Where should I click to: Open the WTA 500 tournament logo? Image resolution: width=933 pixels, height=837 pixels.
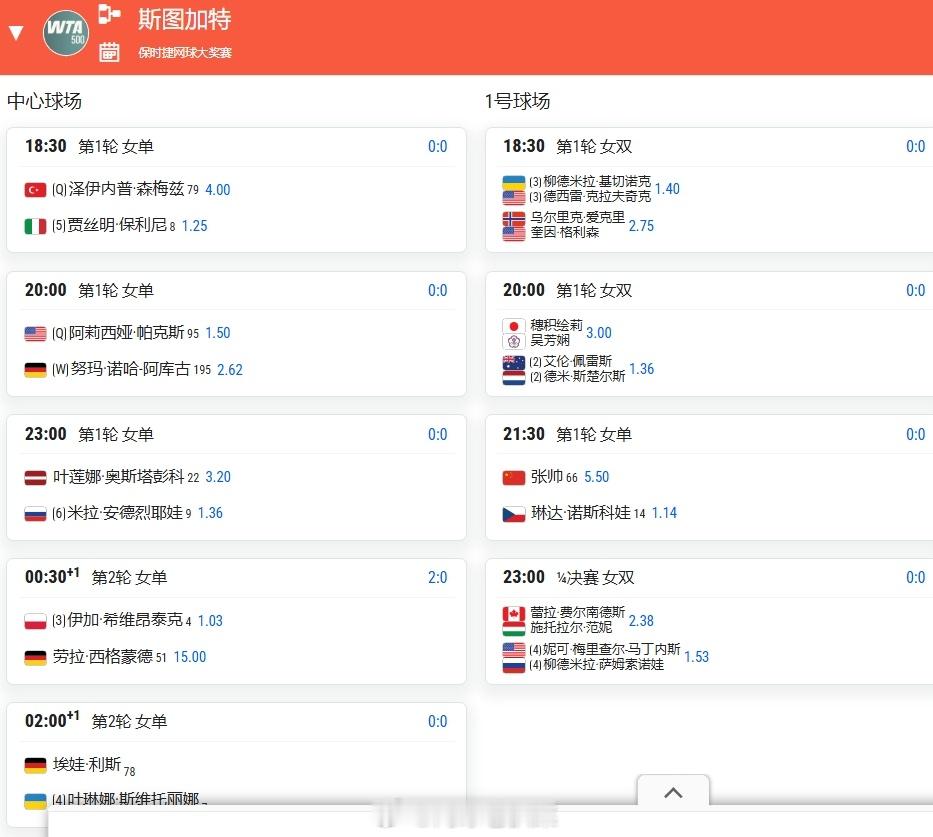point(66,33)
